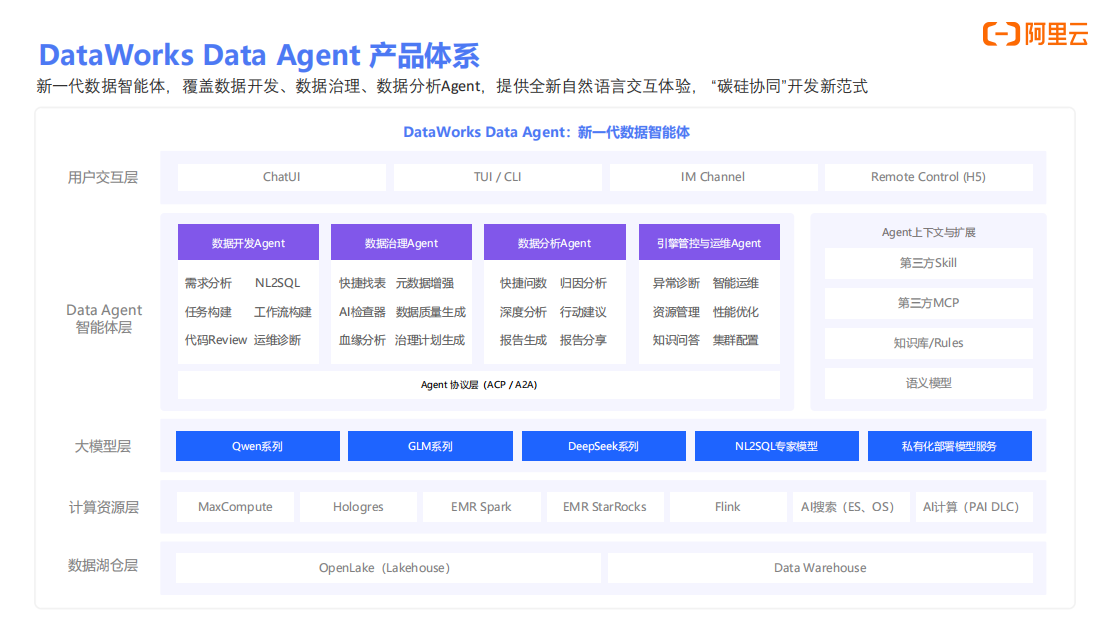This screenshot has width=1107, height=621.
Task: Select the 第三方Skill box
Action: (928, 263)
